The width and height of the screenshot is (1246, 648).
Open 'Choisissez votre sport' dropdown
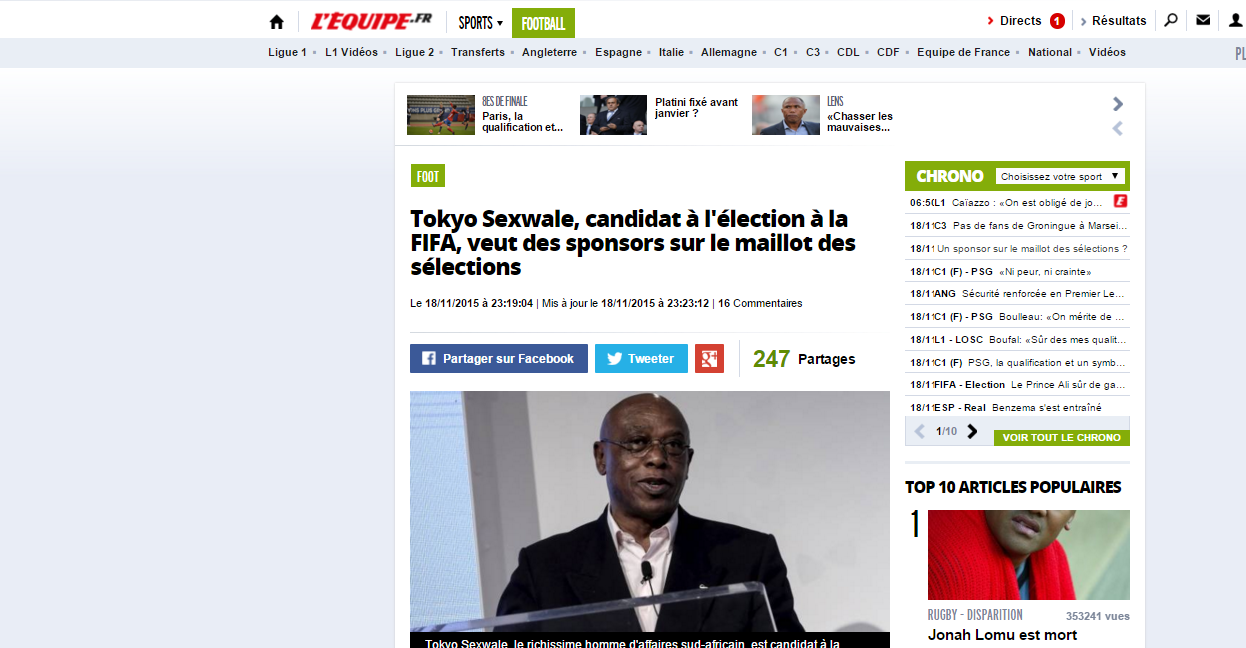tap(1060, 176)
